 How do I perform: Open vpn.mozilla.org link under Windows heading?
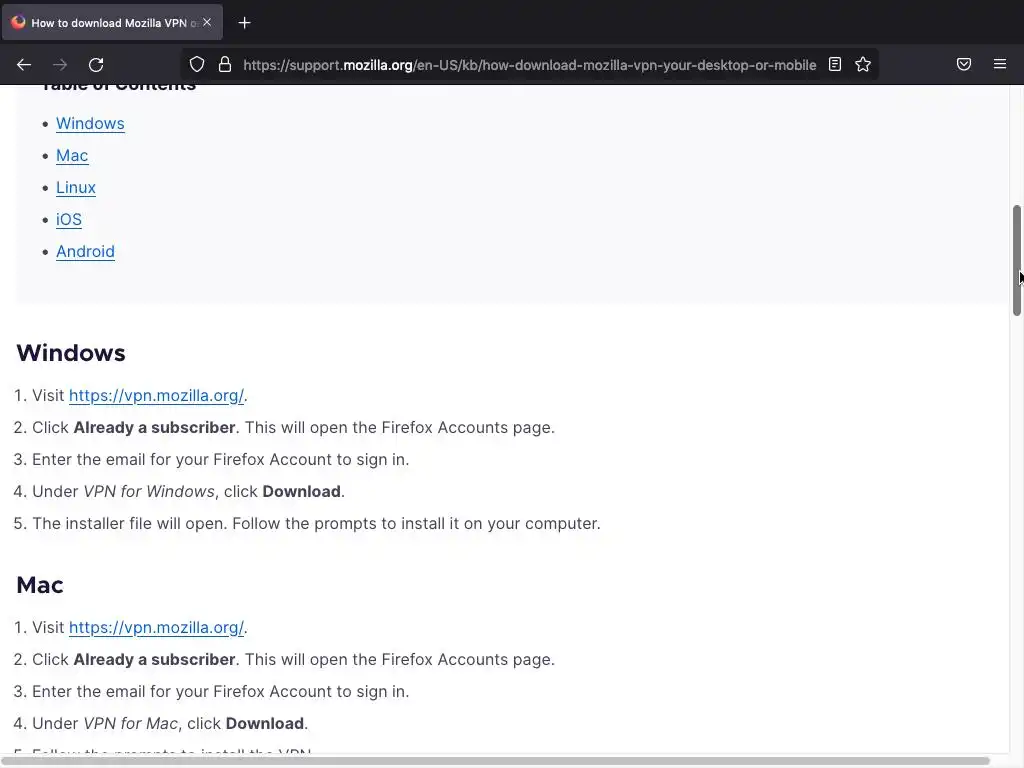[x=156, y=396]
